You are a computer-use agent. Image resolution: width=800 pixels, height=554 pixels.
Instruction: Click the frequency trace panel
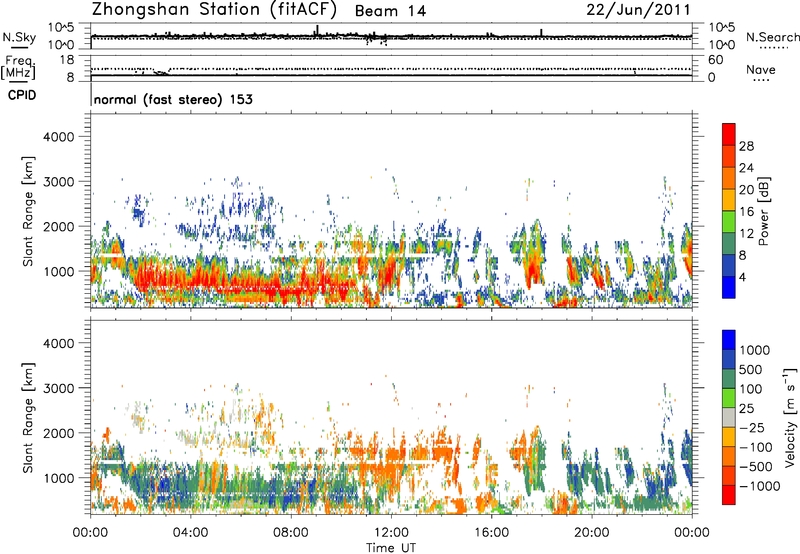point(391,68)
